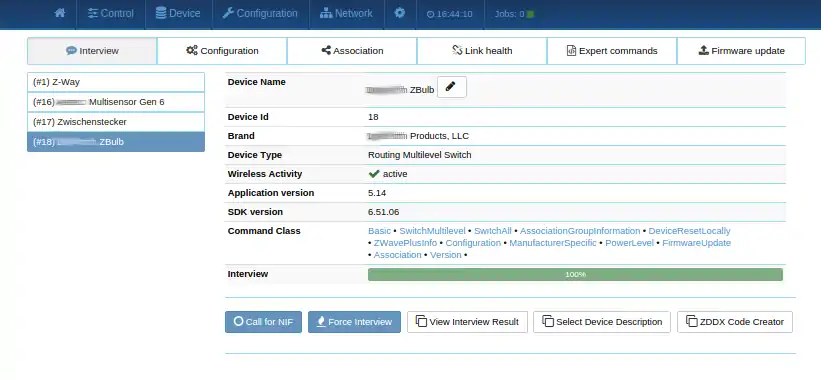Open the PowerLevel link

coord(629,243)
